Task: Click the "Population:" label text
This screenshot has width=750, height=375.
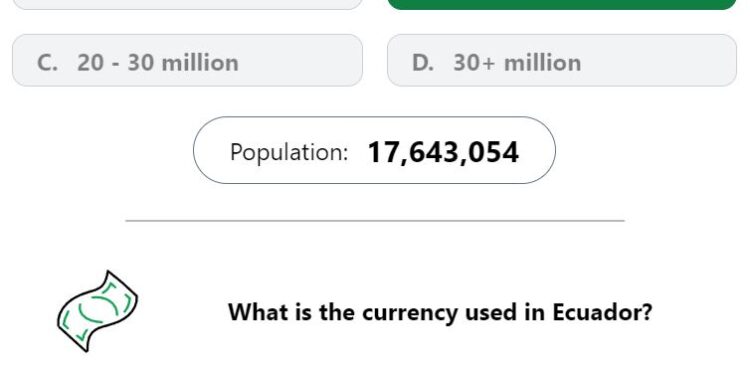Action: [x=289, y=153]
